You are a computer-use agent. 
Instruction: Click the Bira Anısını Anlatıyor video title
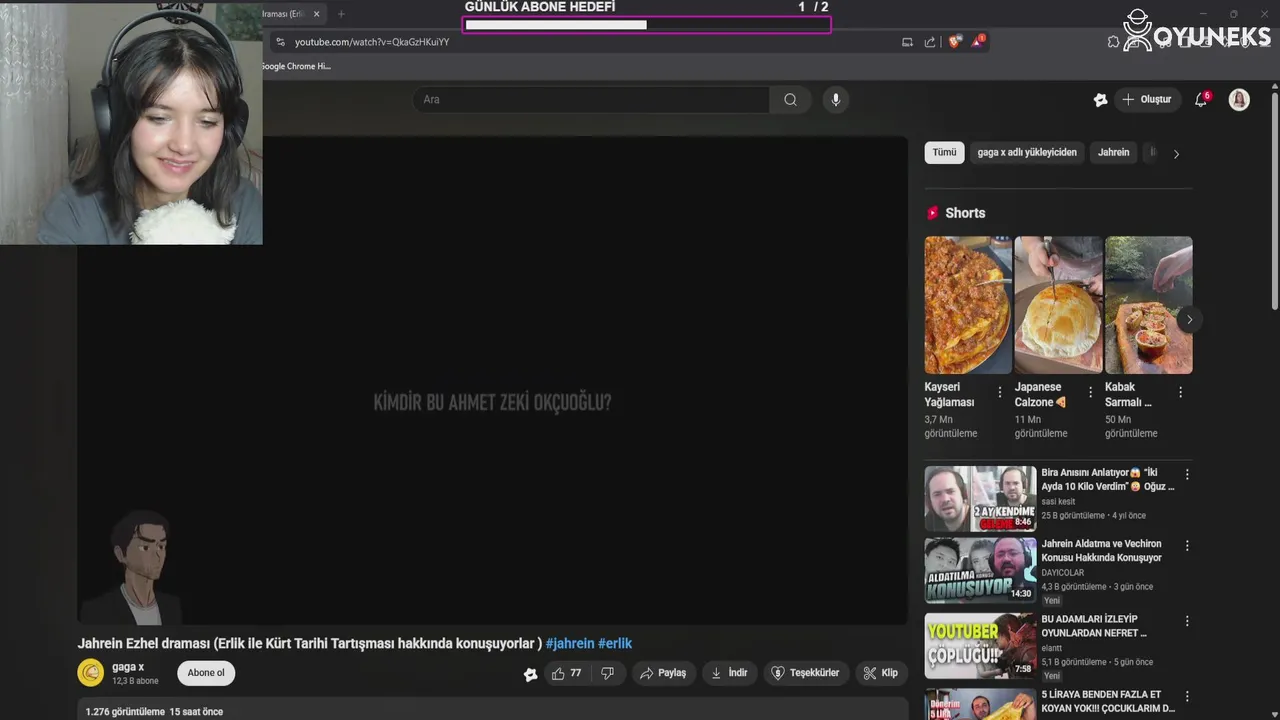point(1108,479)
